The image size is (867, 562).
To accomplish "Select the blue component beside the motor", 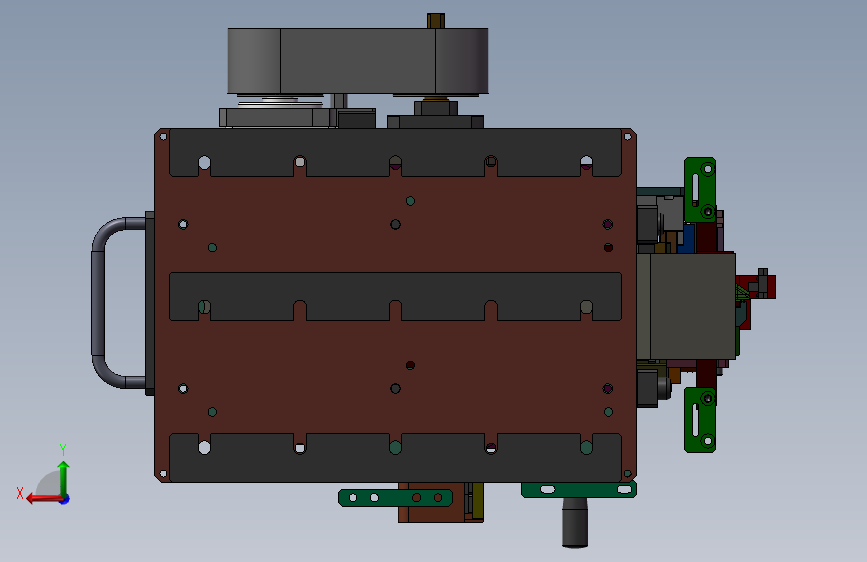I will tap(687, 238).
